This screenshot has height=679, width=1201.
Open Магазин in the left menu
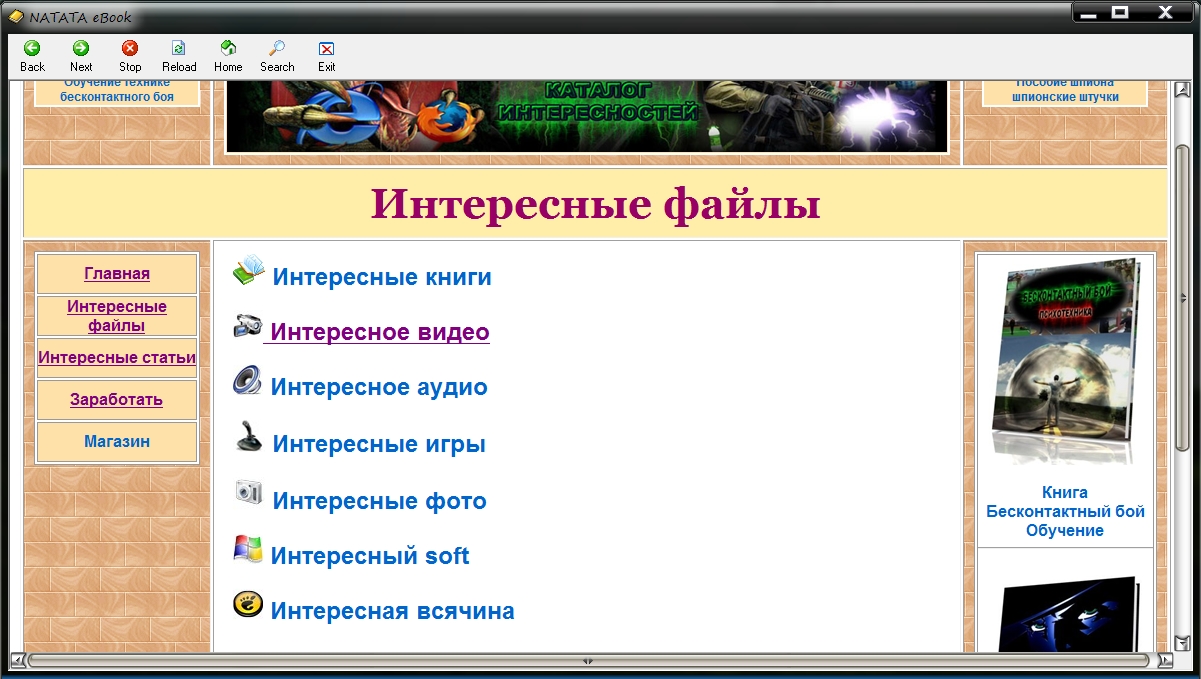[x=117, y=442]
